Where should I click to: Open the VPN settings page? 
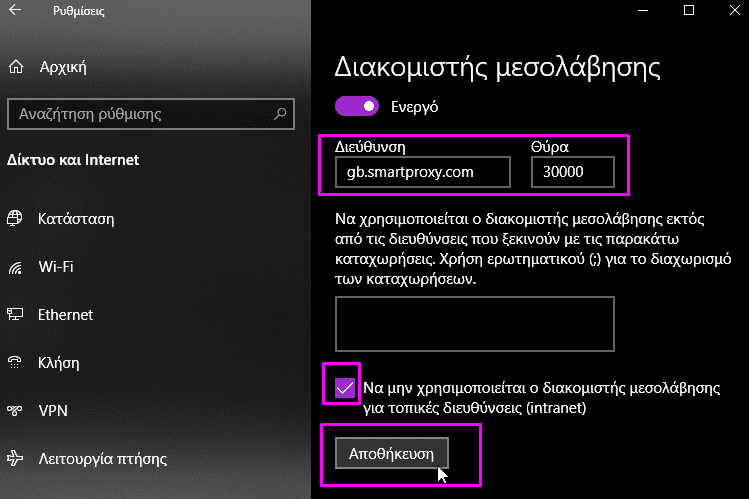[x=53, y=411]
